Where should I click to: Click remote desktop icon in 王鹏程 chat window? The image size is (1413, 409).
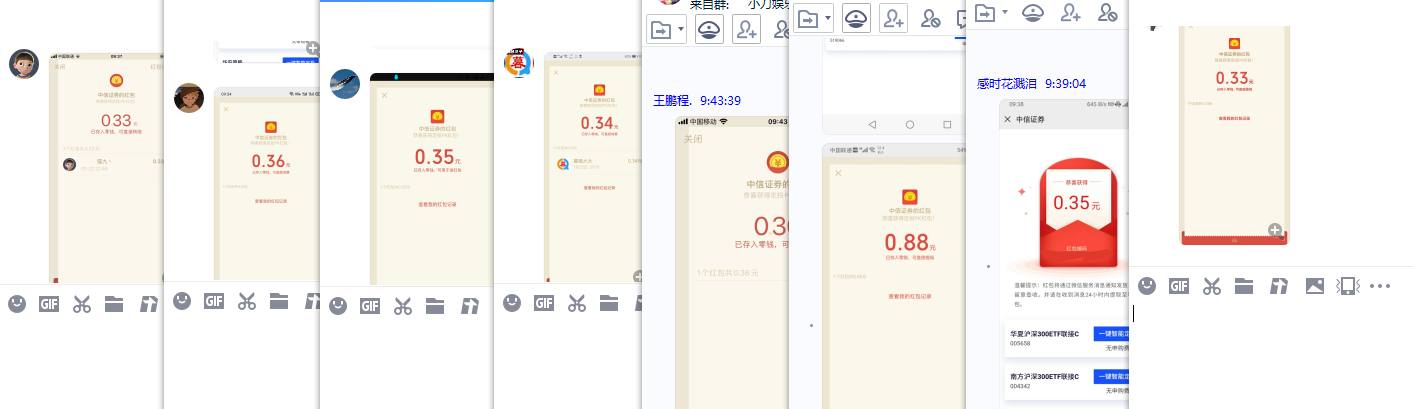tap(709, 28)
